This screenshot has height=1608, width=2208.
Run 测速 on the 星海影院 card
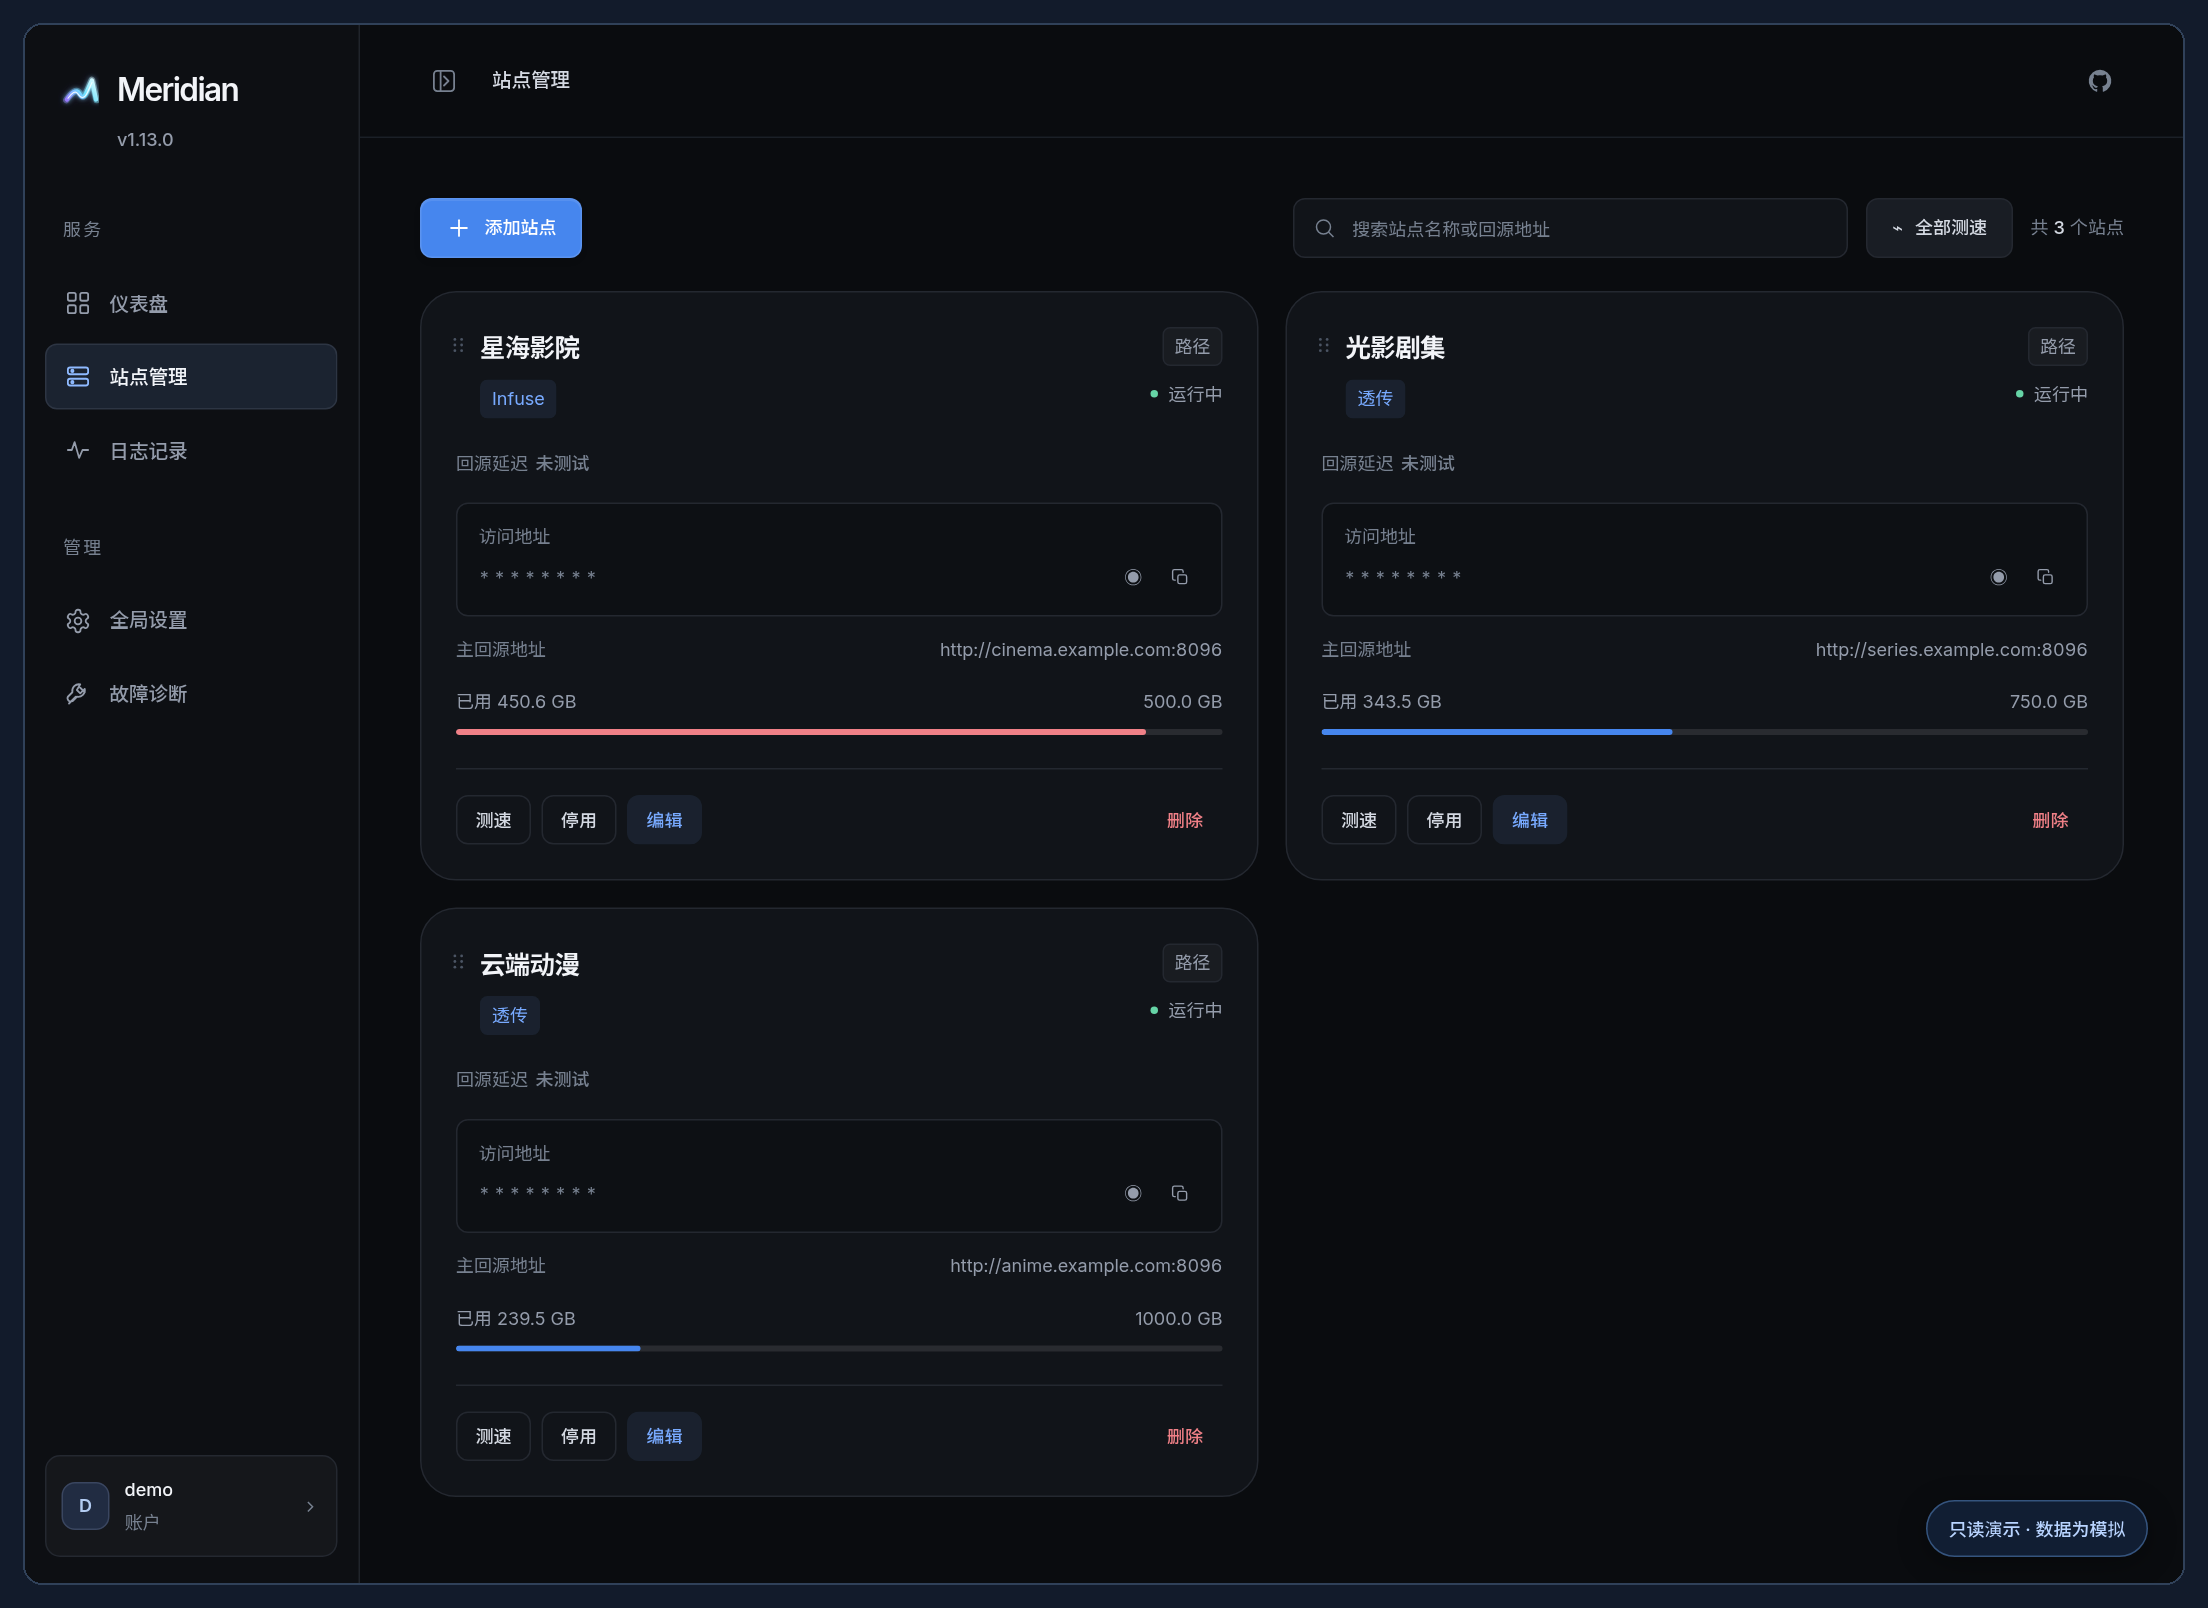coord(493,820)
